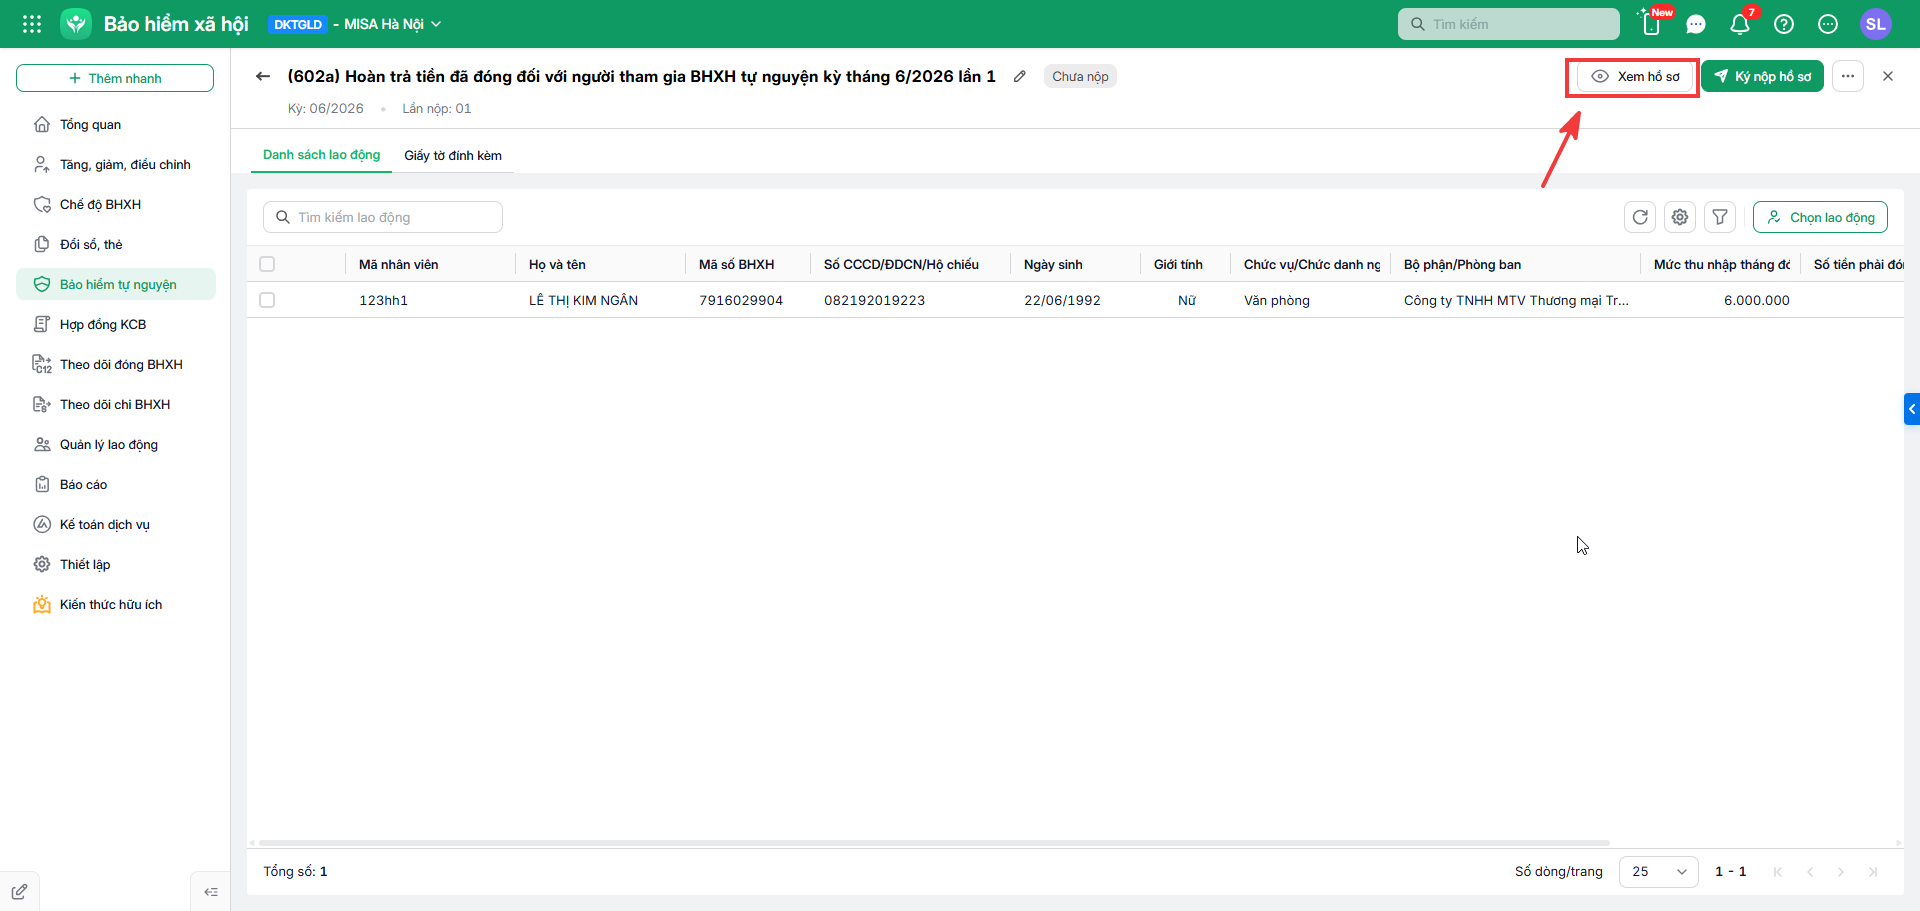Check the LÊ THỊ KIM NGÂN row checkbox

pos(267,300)
